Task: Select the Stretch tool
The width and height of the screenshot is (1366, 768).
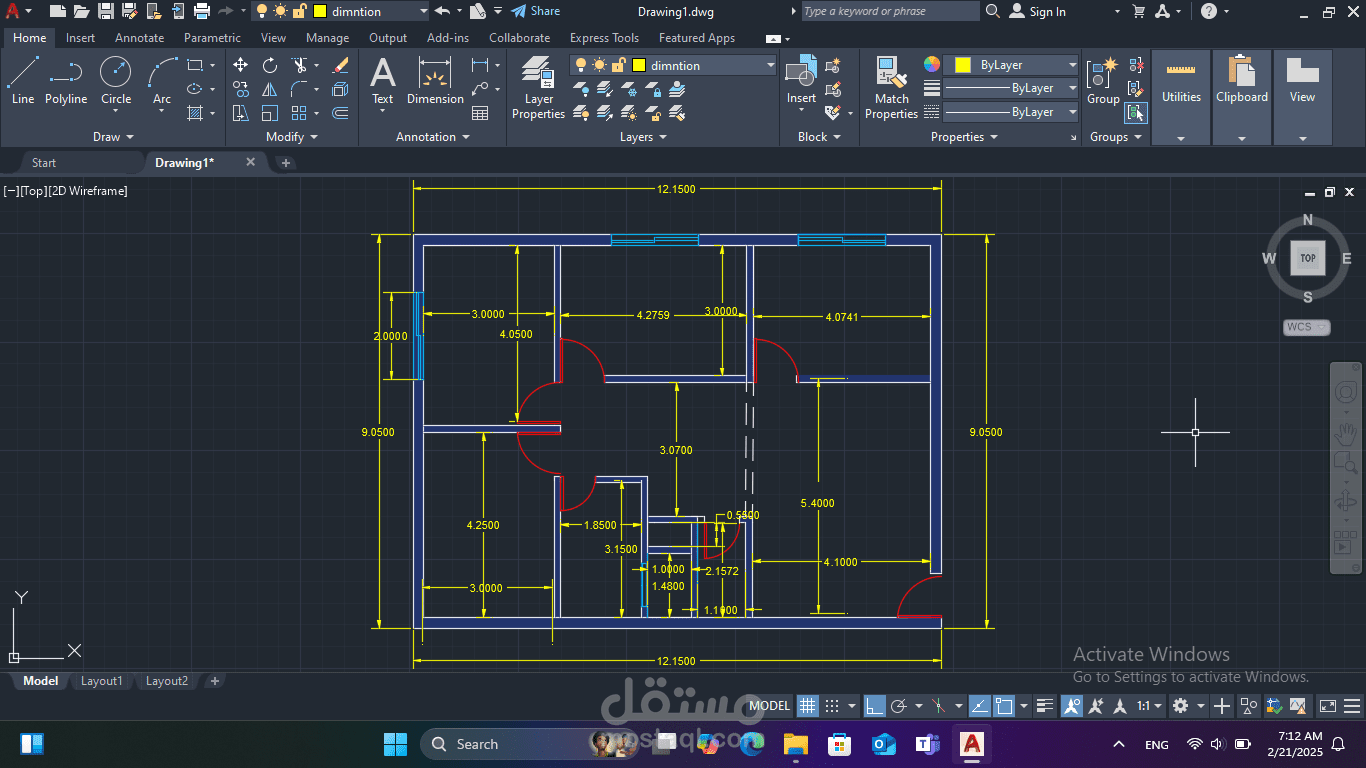Action: (241, 113)
